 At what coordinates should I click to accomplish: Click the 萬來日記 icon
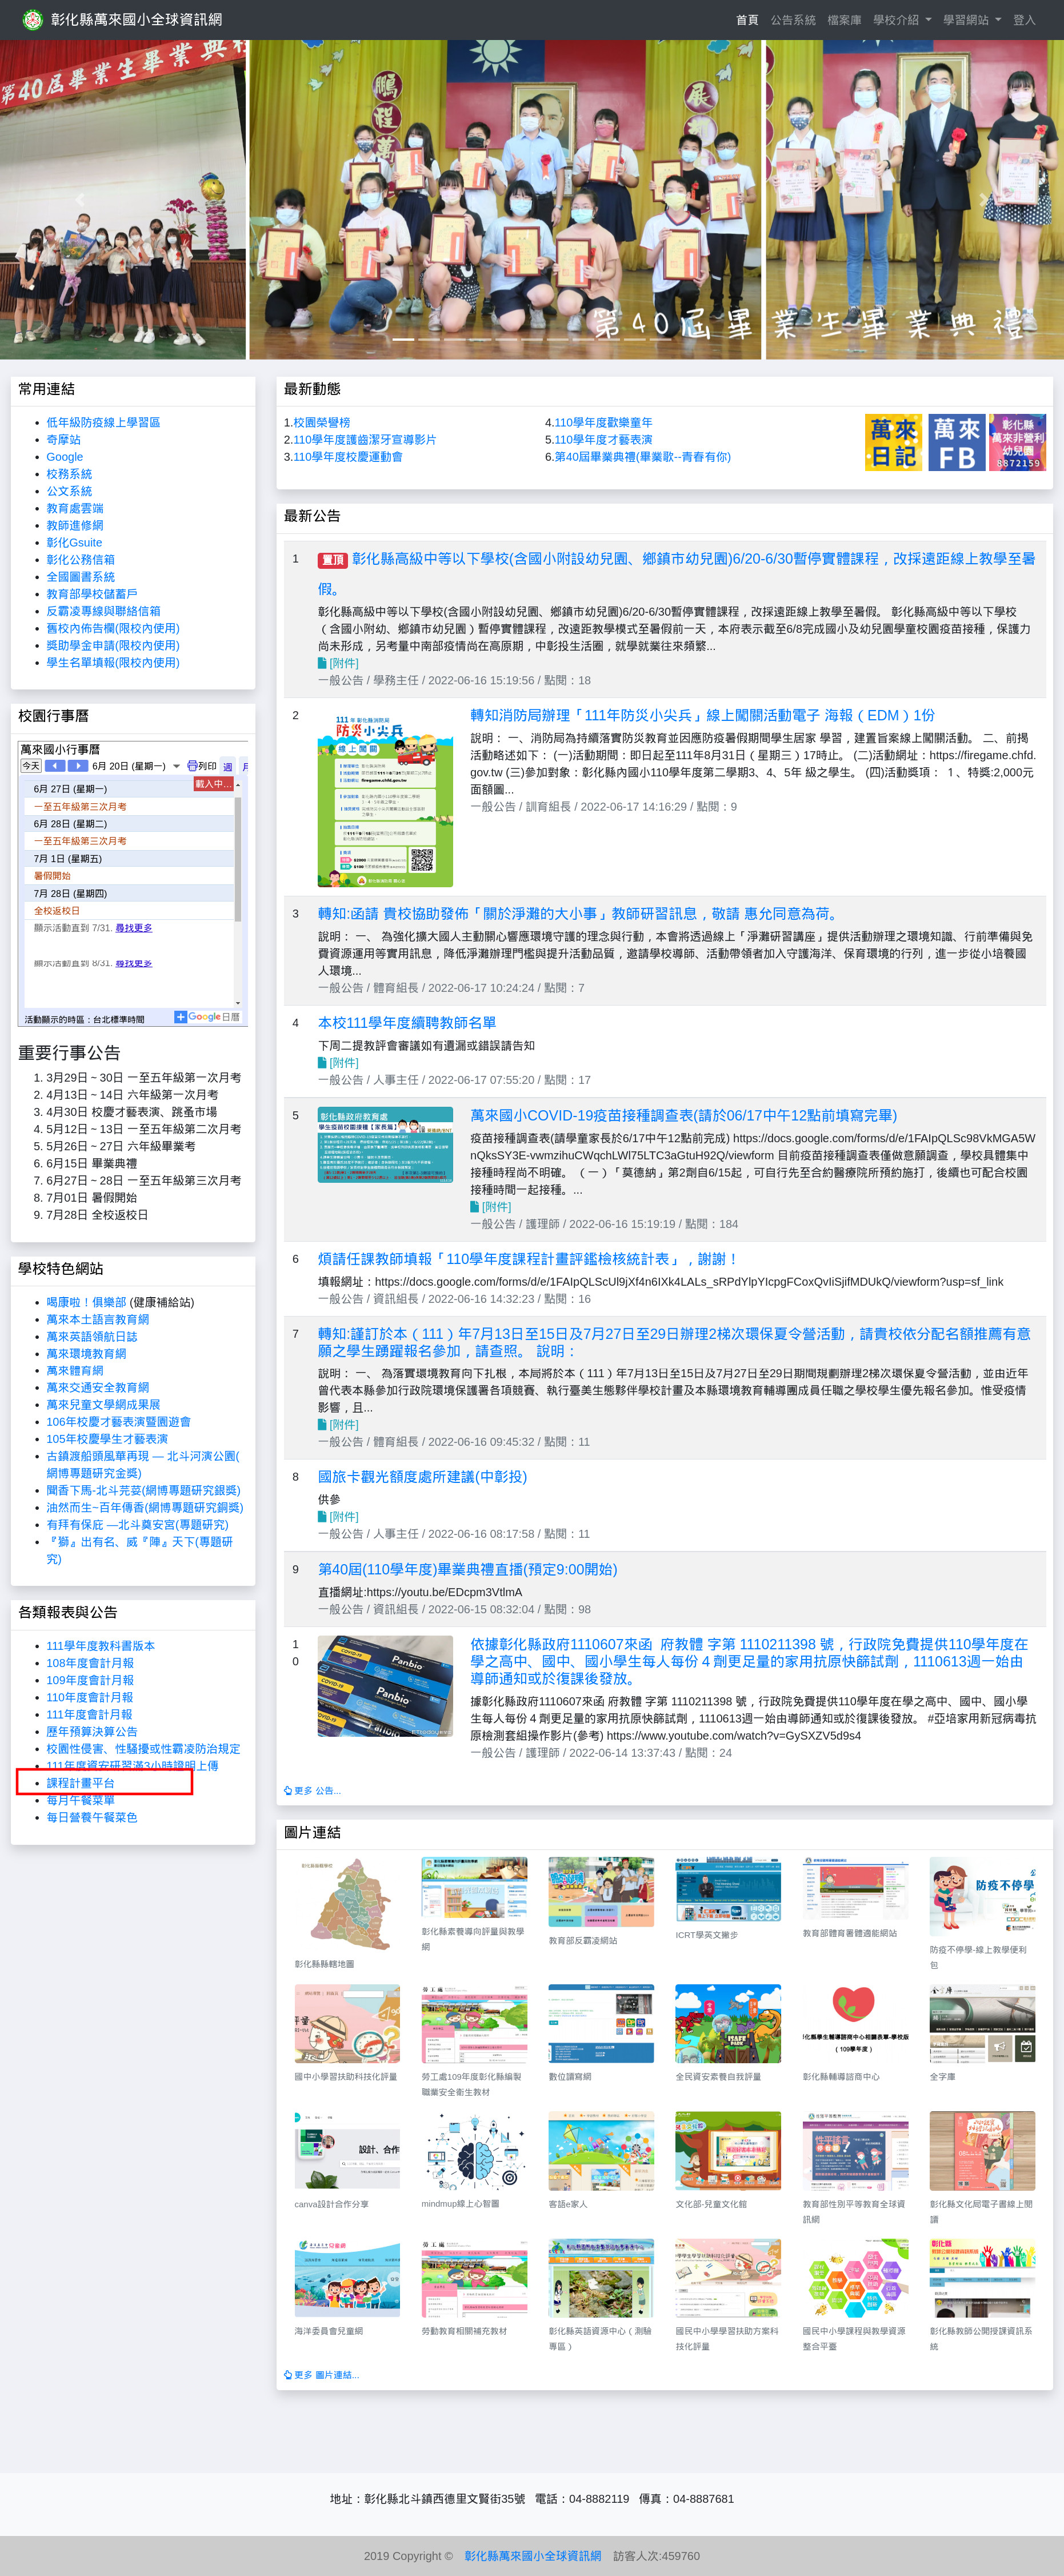point(893,443)
